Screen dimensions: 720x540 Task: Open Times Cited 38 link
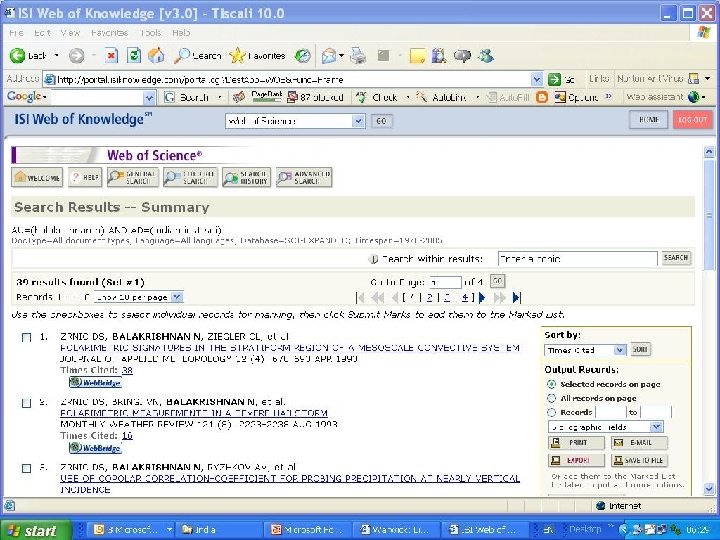pos(127,370)
